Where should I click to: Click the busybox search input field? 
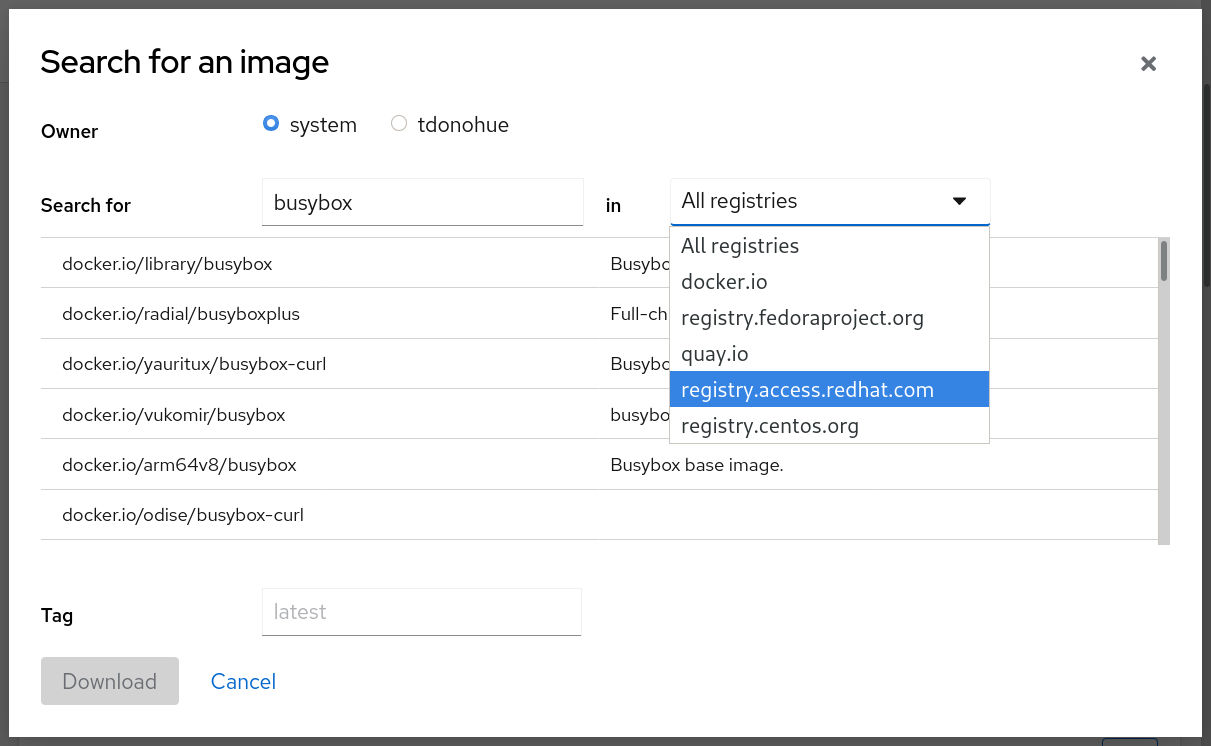coord(422,202)
